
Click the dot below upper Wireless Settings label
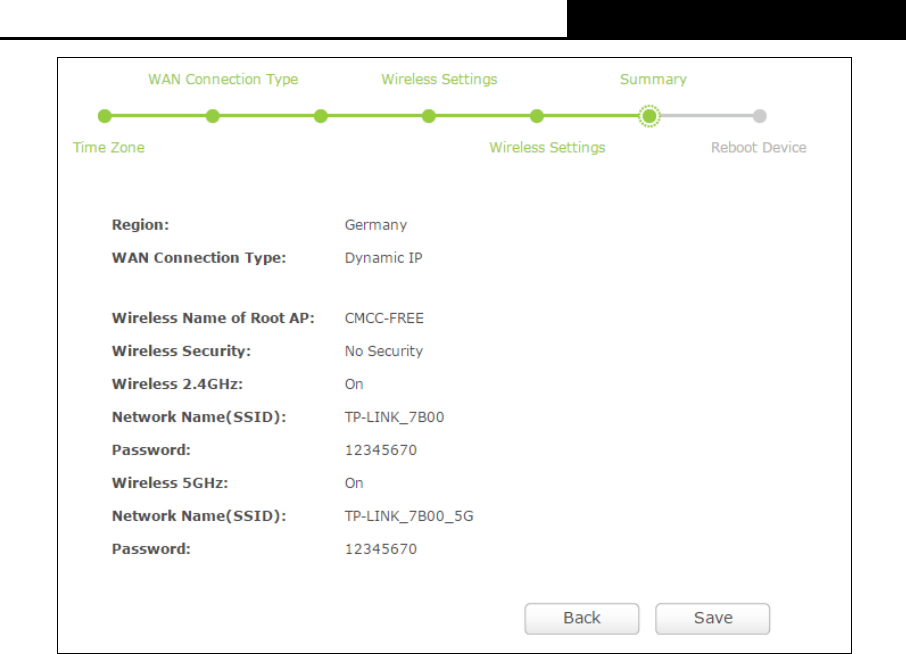click(429, 116)
